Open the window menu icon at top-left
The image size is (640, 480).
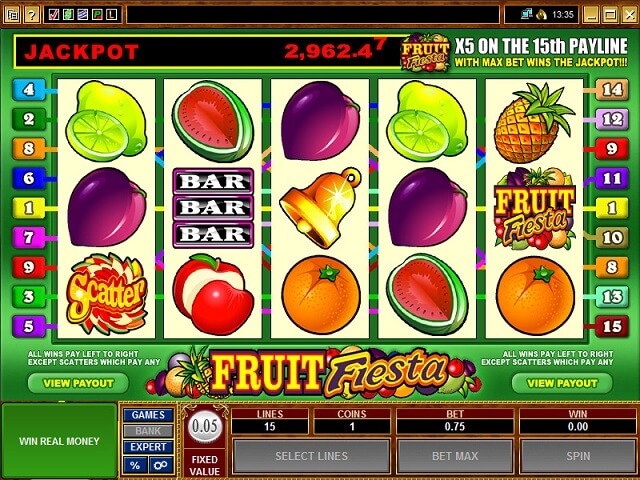pos(12,15)
